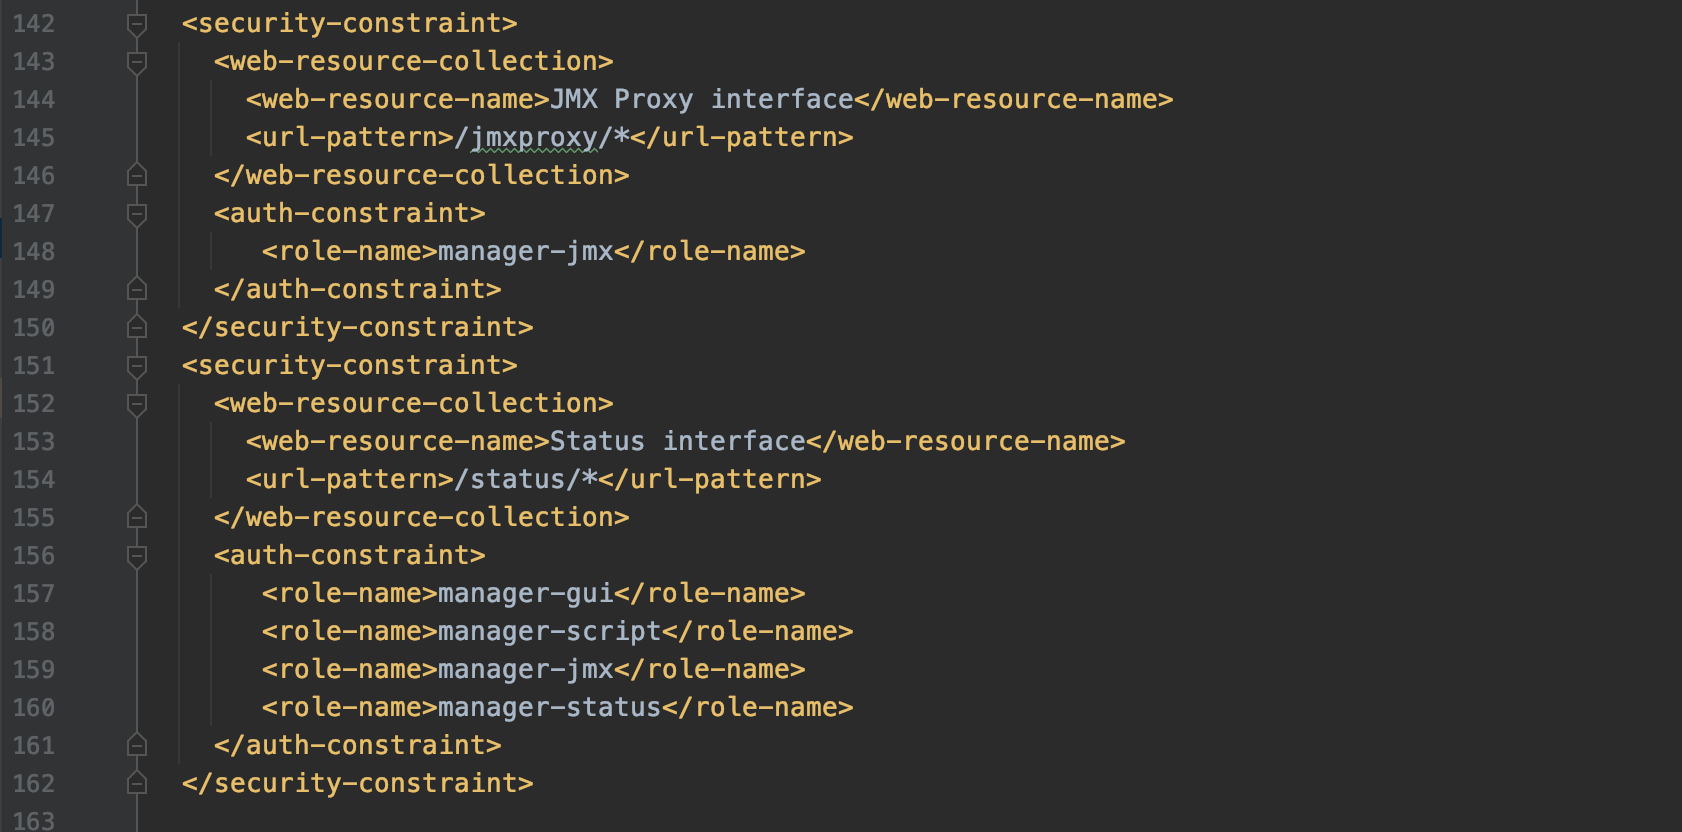Screen dimensions: 1682x832
Task: Click line number 144 in gutter
Action: coord(34,99)
